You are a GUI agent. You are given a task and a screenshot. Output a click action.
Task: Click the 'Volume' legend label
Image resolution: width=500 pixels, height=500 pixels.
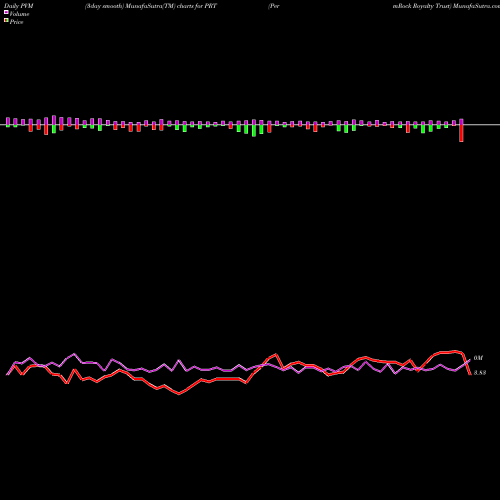(19, 14)
